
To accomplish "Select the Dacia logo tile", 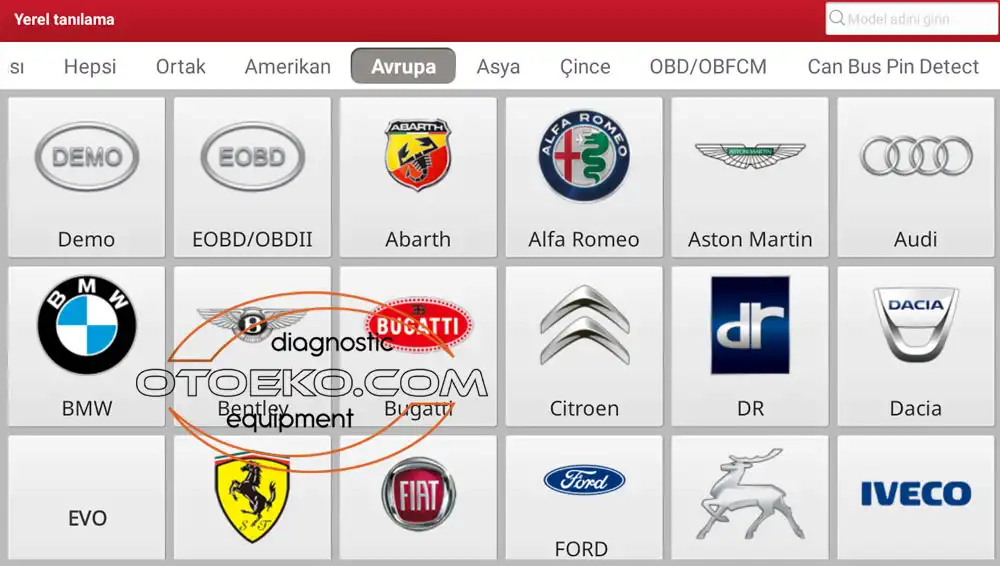I will (915, 346).
